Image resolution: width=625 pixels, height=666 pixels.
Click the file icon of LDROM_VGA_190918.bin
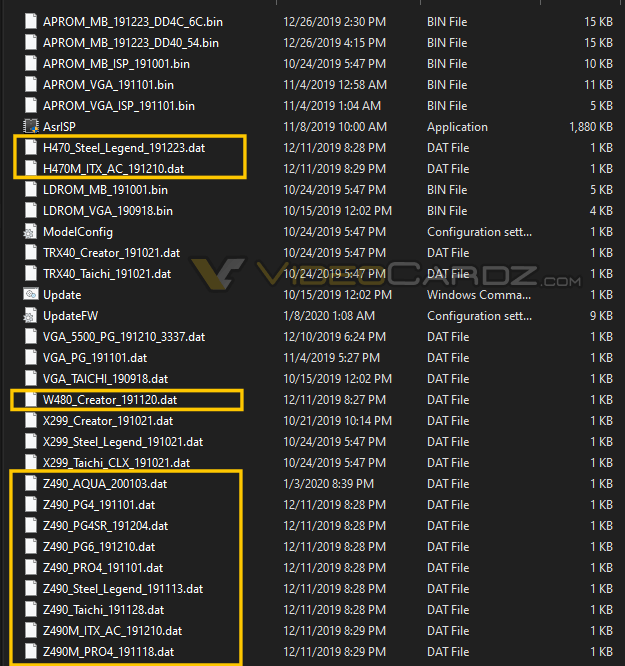click(31, 211)
